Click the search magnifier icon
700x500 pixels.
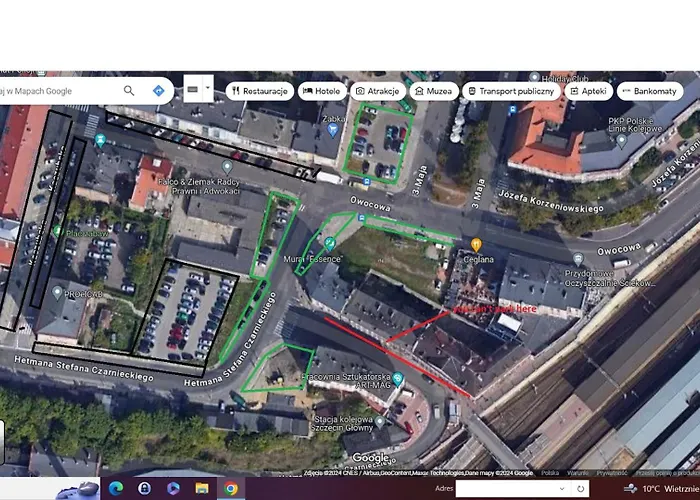point(129,91)
